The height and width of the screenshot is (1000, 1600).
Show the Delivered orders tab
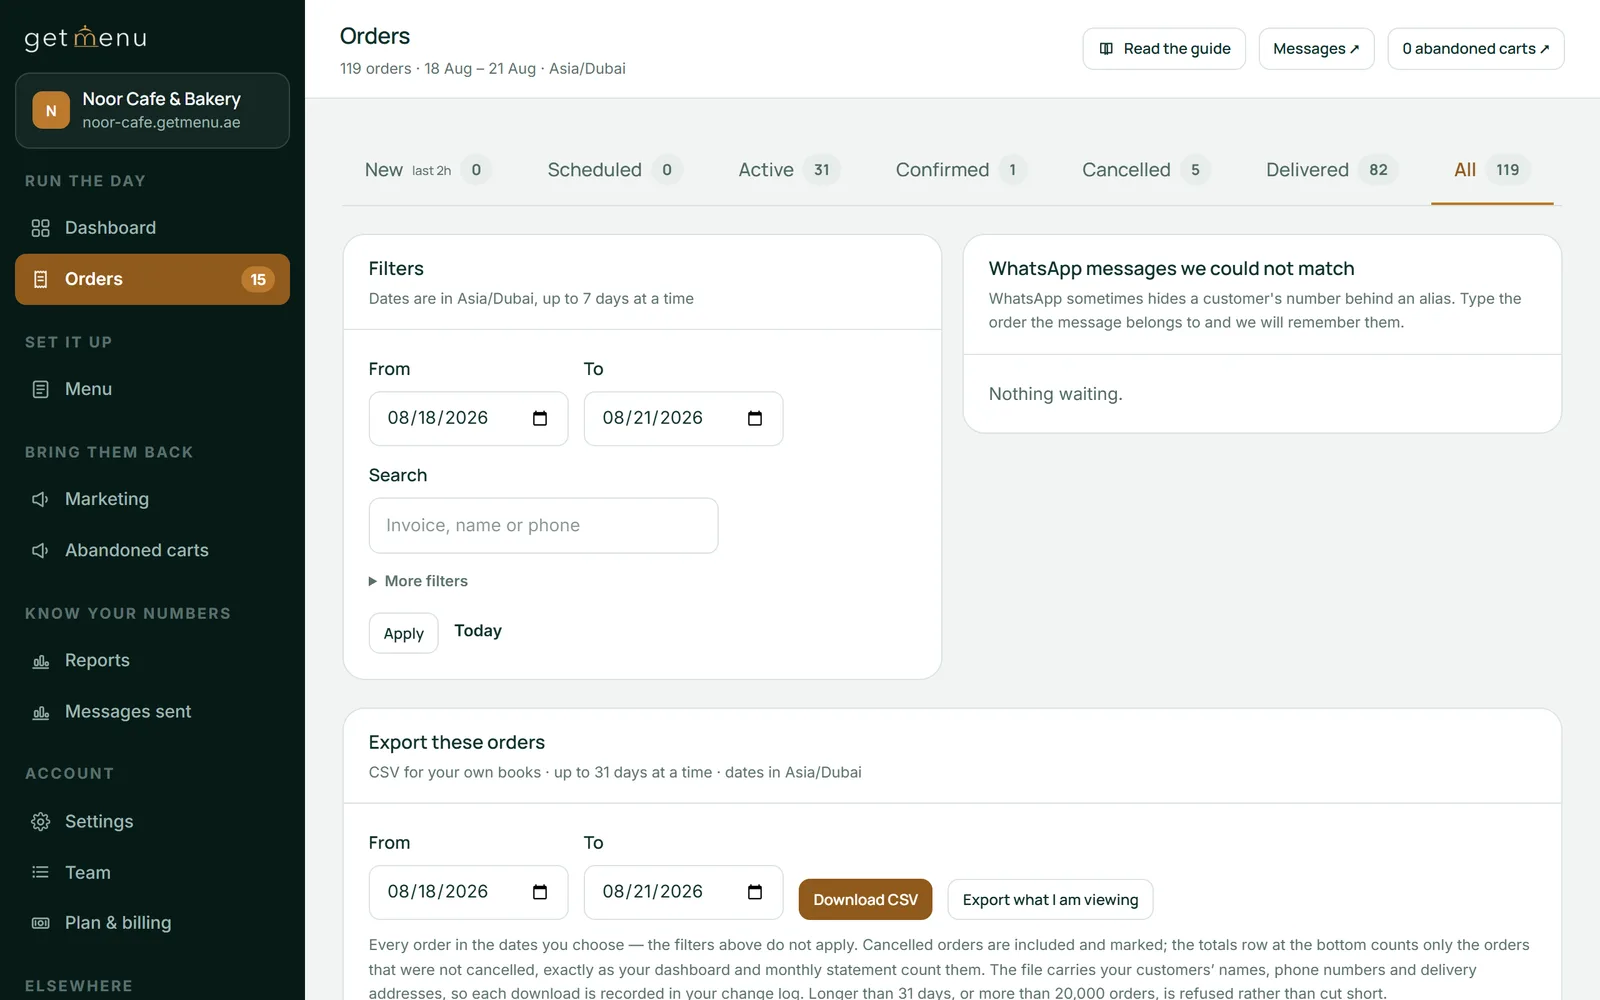(1331, 170)
